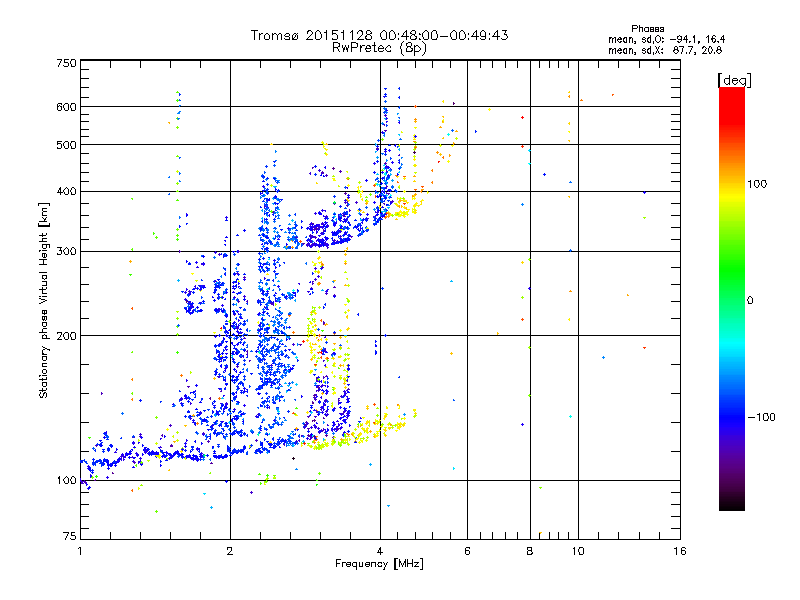
Task: Click the '[deg]' colorbar unit label
Action: point(734,80)
